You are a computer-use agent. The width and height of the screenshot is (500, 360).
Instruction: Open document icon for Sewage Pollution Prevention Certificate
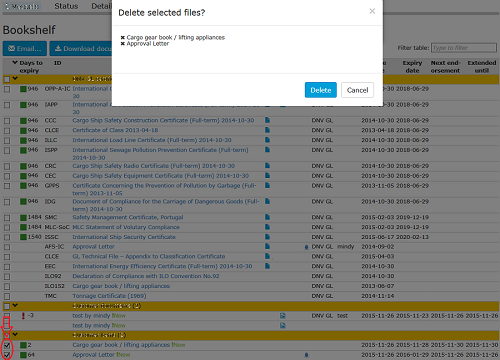click(267, 150)
